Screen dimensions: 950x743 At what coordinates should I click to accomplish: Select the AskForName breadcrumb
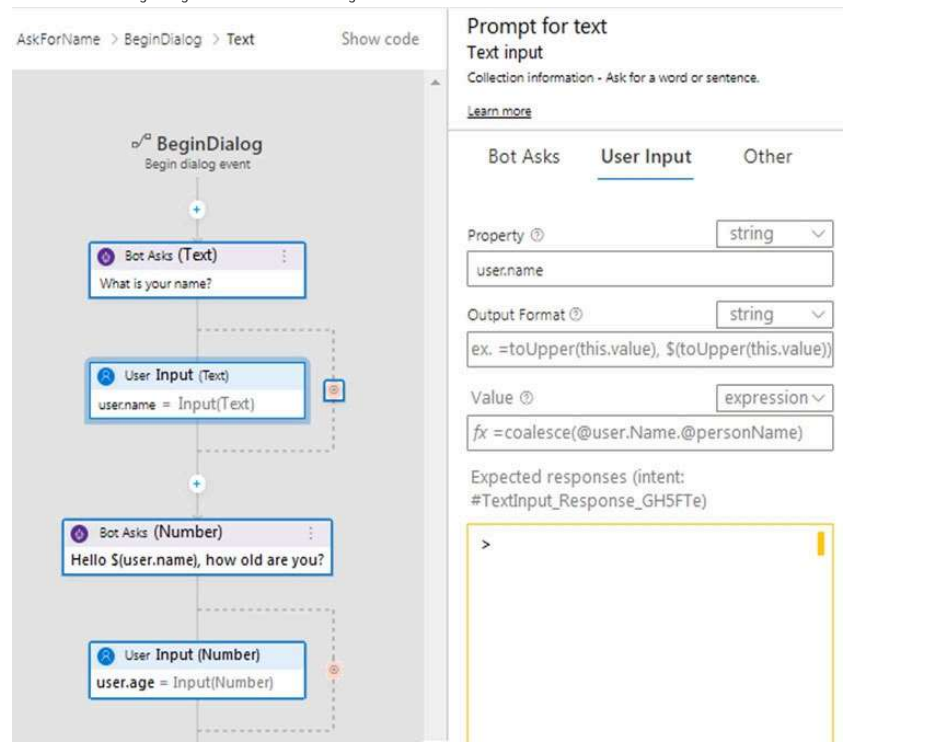coord(58,39)
